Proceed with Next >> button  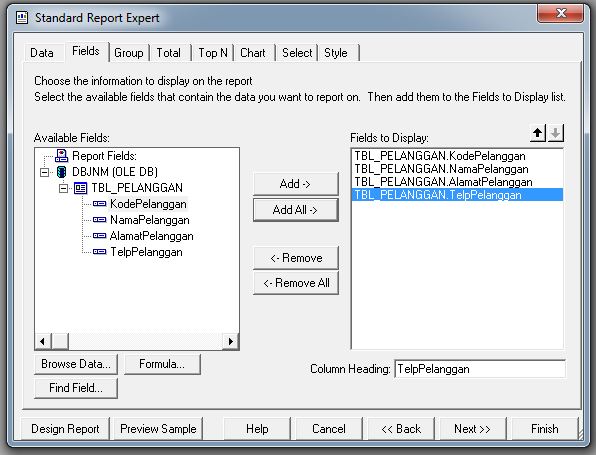click(472, 429)
